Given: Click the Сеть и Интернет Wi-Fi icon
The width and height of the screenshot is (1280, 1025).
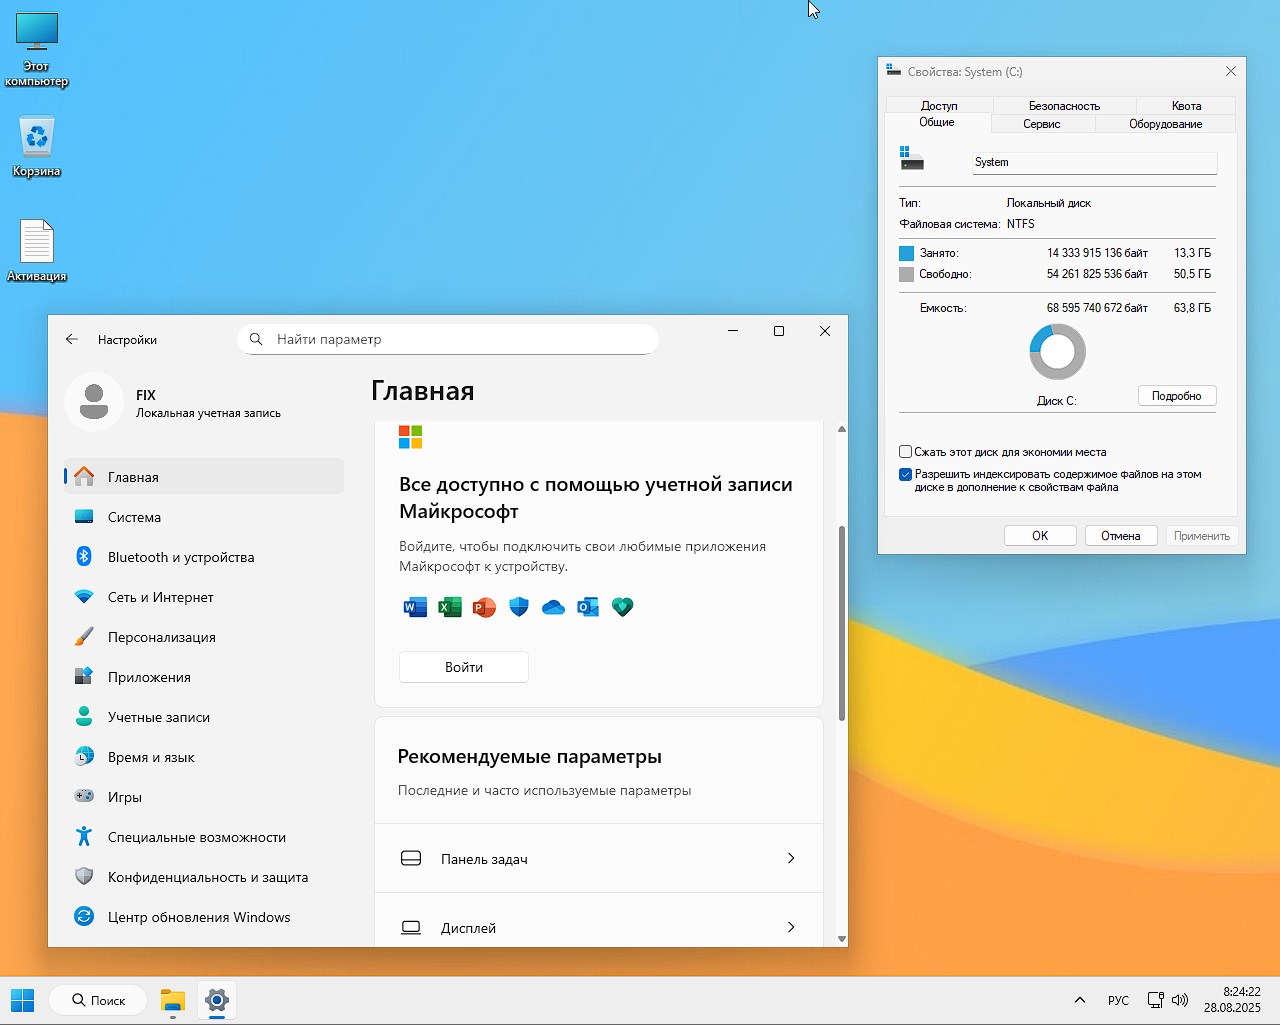Looking at the screenshot, I should [84, 597].
